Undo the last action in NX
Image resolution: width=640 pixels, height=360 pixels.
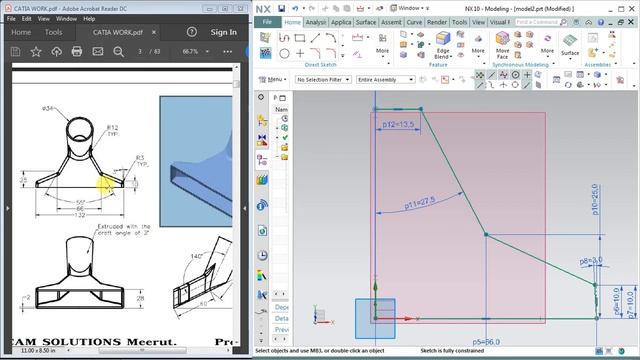click(295, 9)
